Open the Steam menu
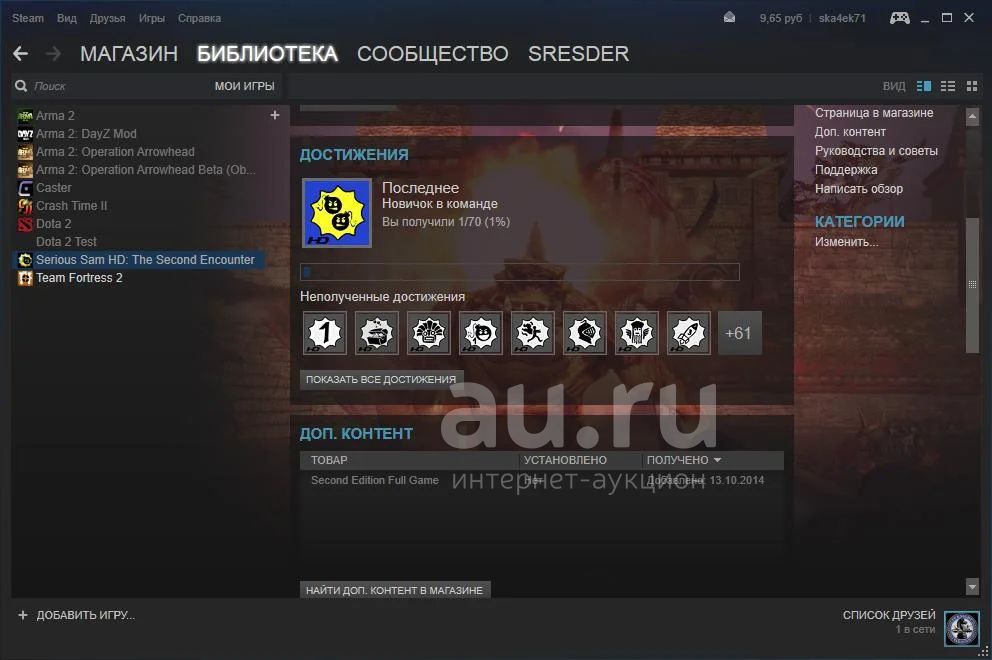 28,18
